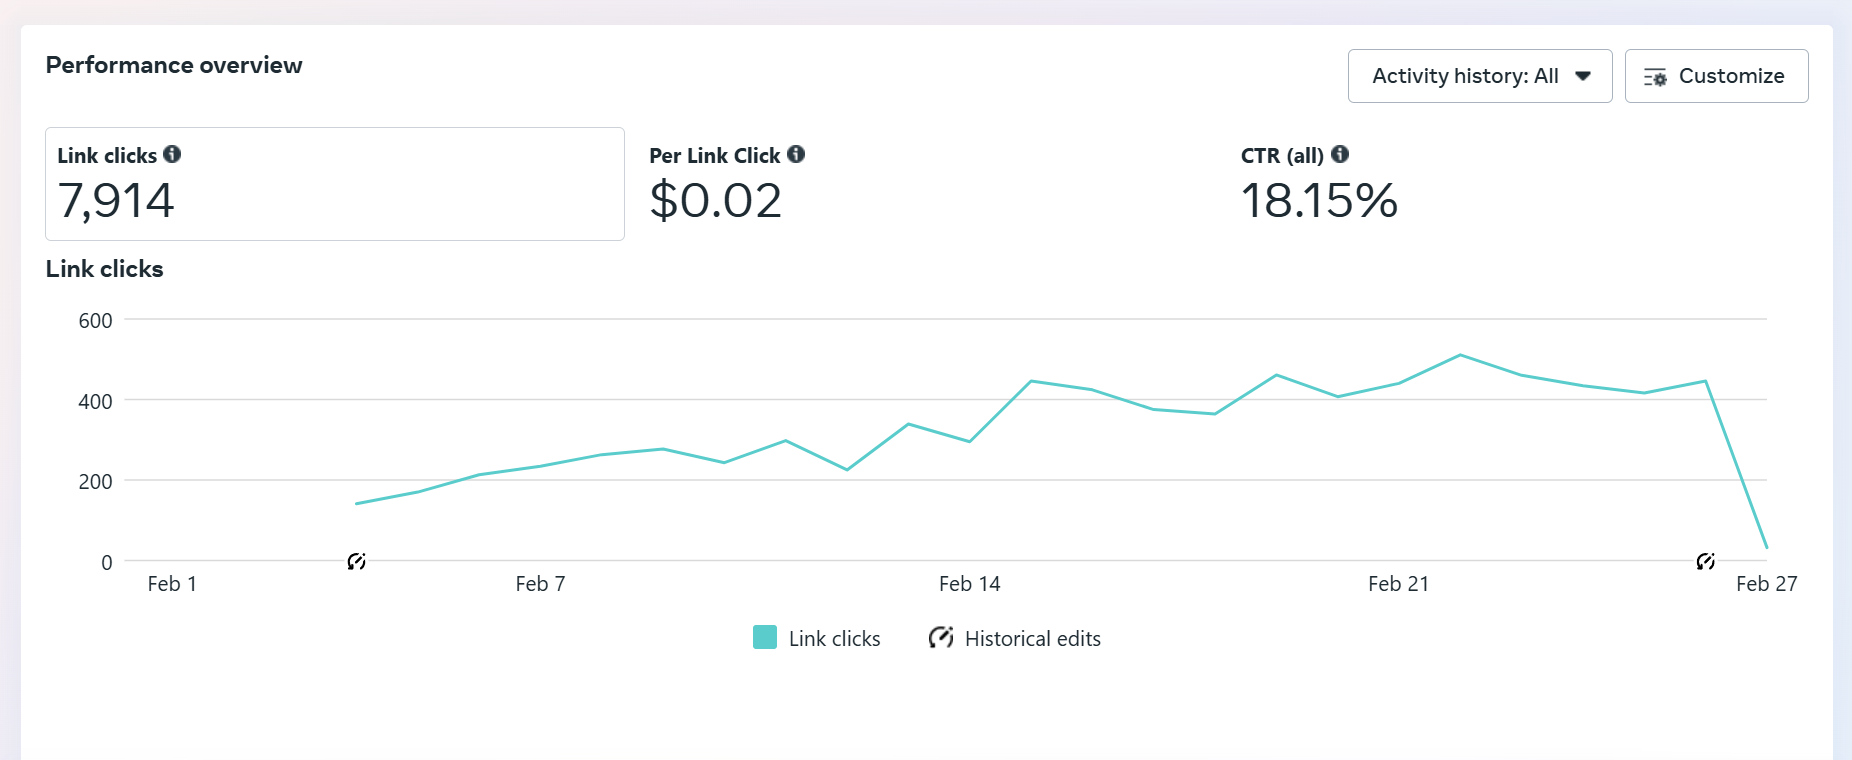
Task: Click the teal Link clicks legend swatch
Action: pyautogui.click(x=765, y=637)
